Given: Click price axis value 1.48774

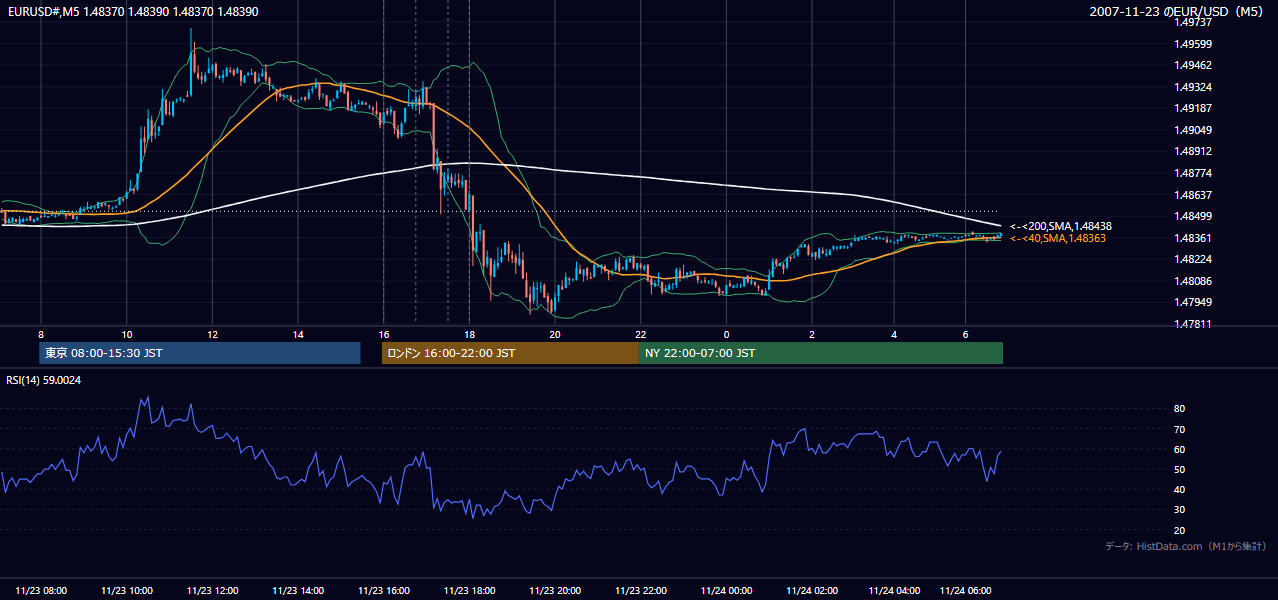Looking at the screenshot, I should (1193, 173).
